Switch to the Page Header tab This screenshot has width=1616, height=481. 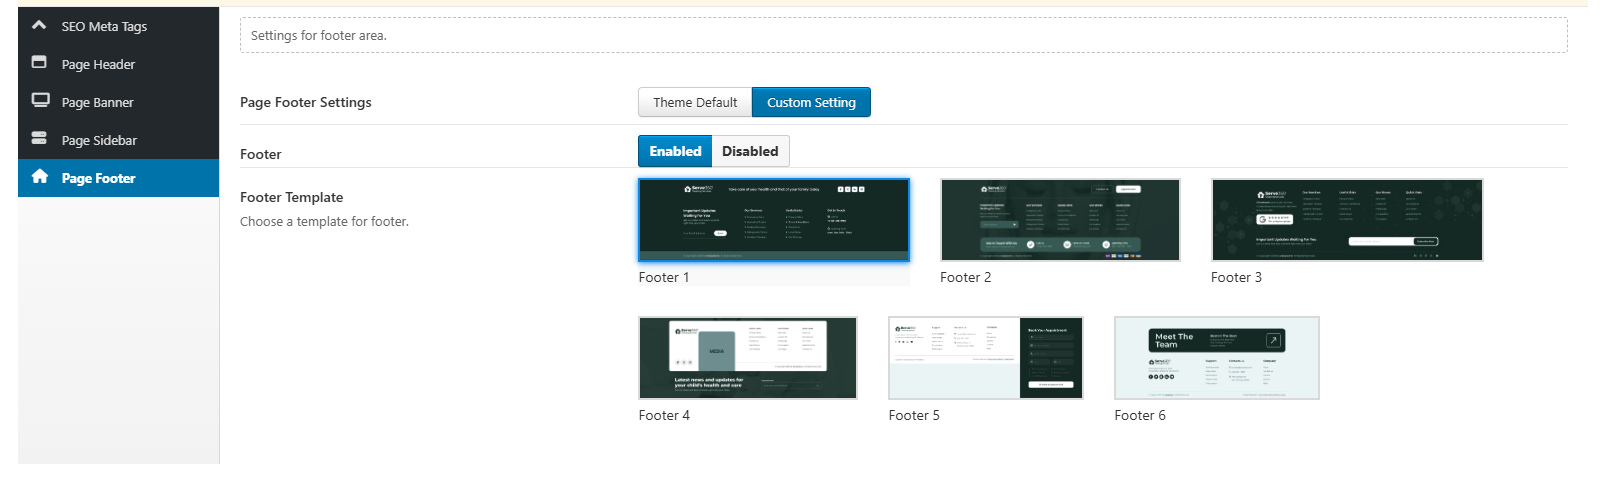pos(98,64)
